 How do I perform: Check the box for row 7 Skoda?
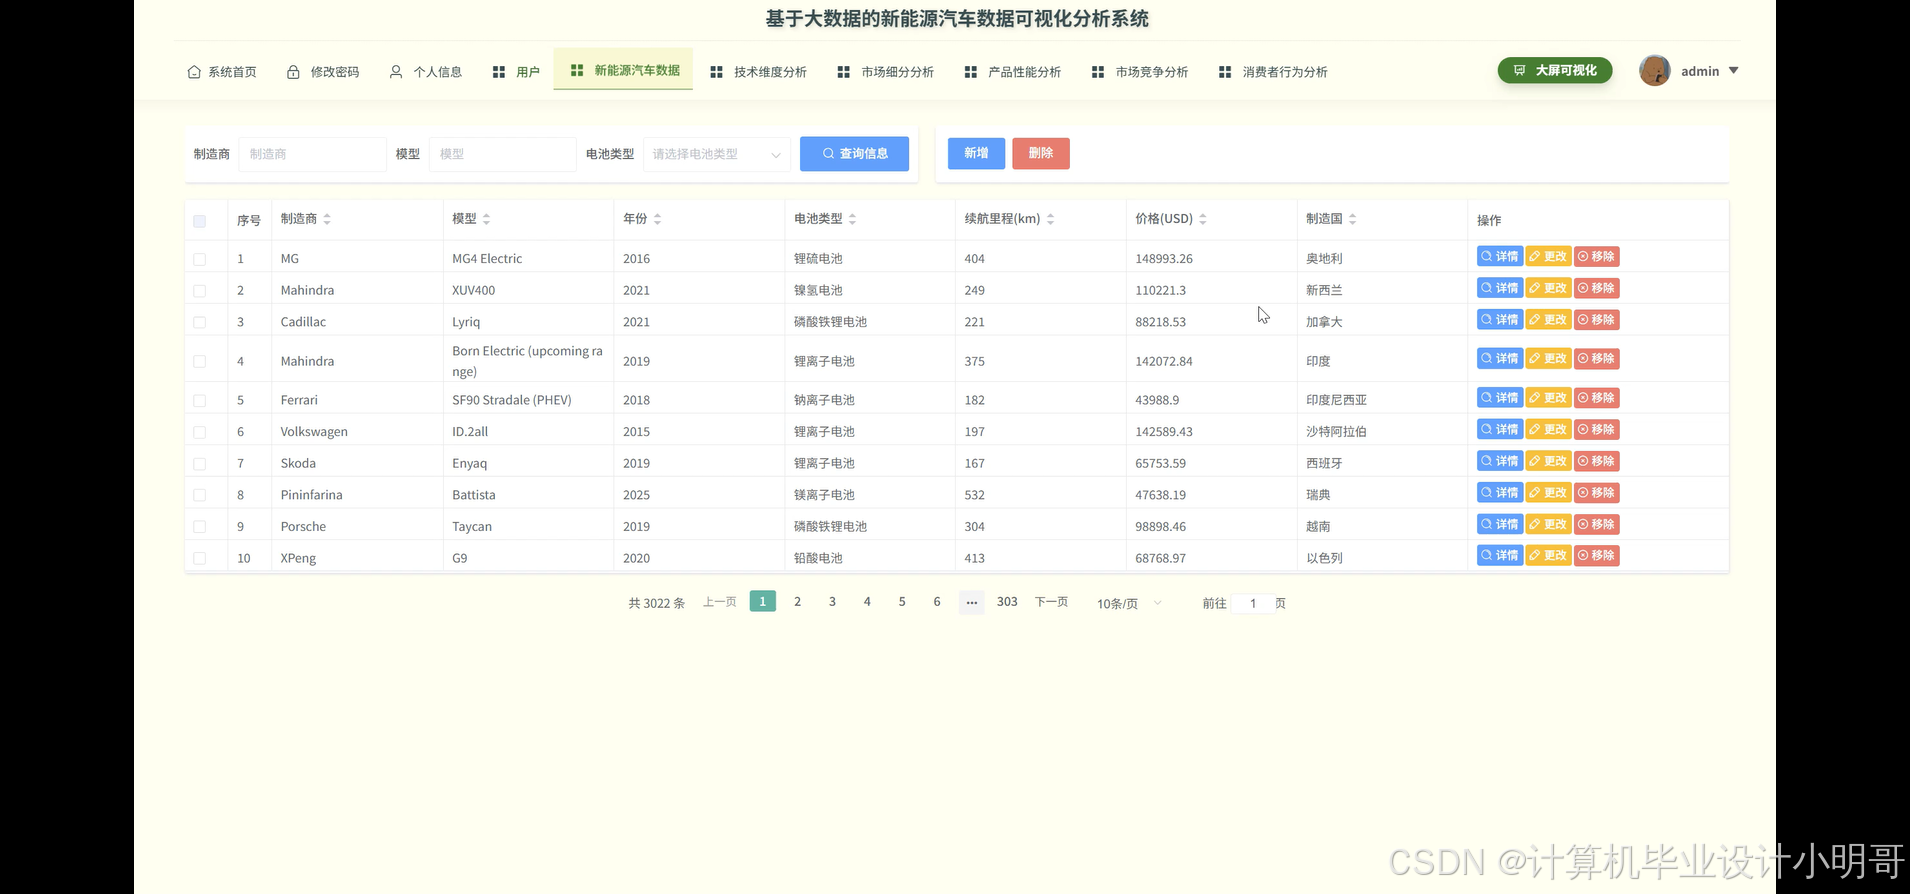click(200, 464)
